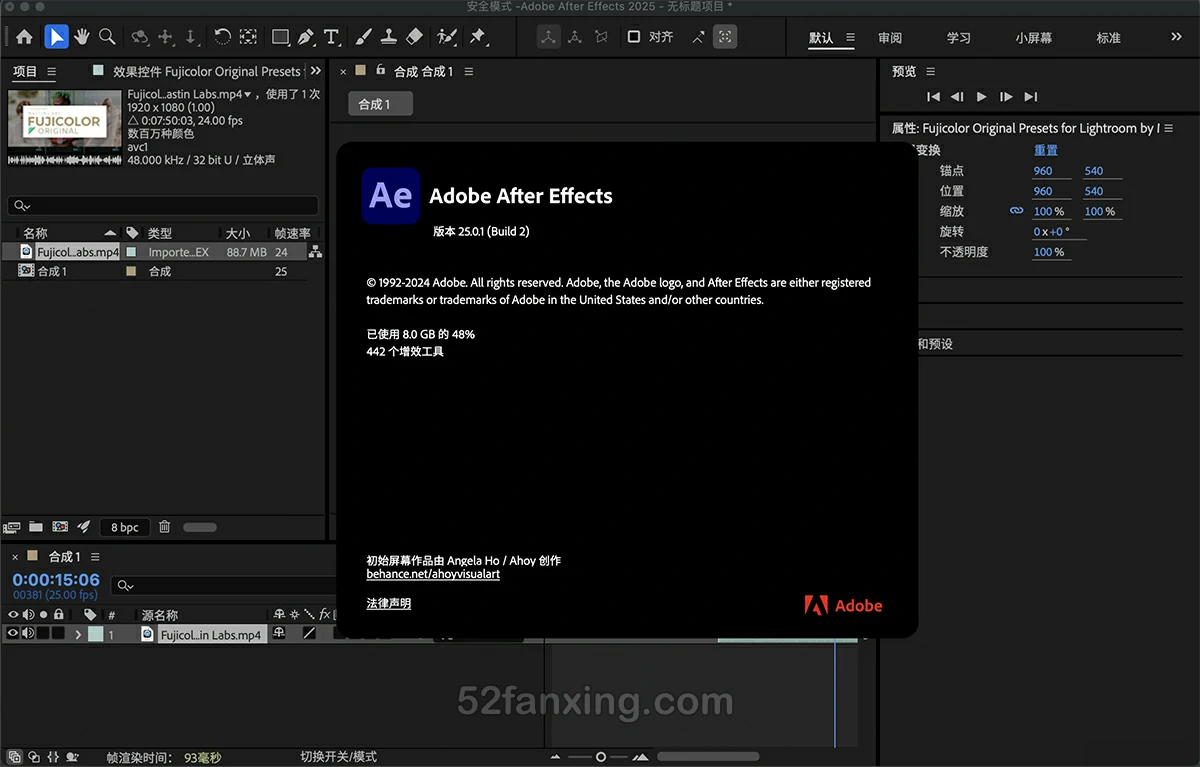Toggle layer 1 quality slash switch
1200x767 pixels.
pyautogui.click(x=310, y=633)
